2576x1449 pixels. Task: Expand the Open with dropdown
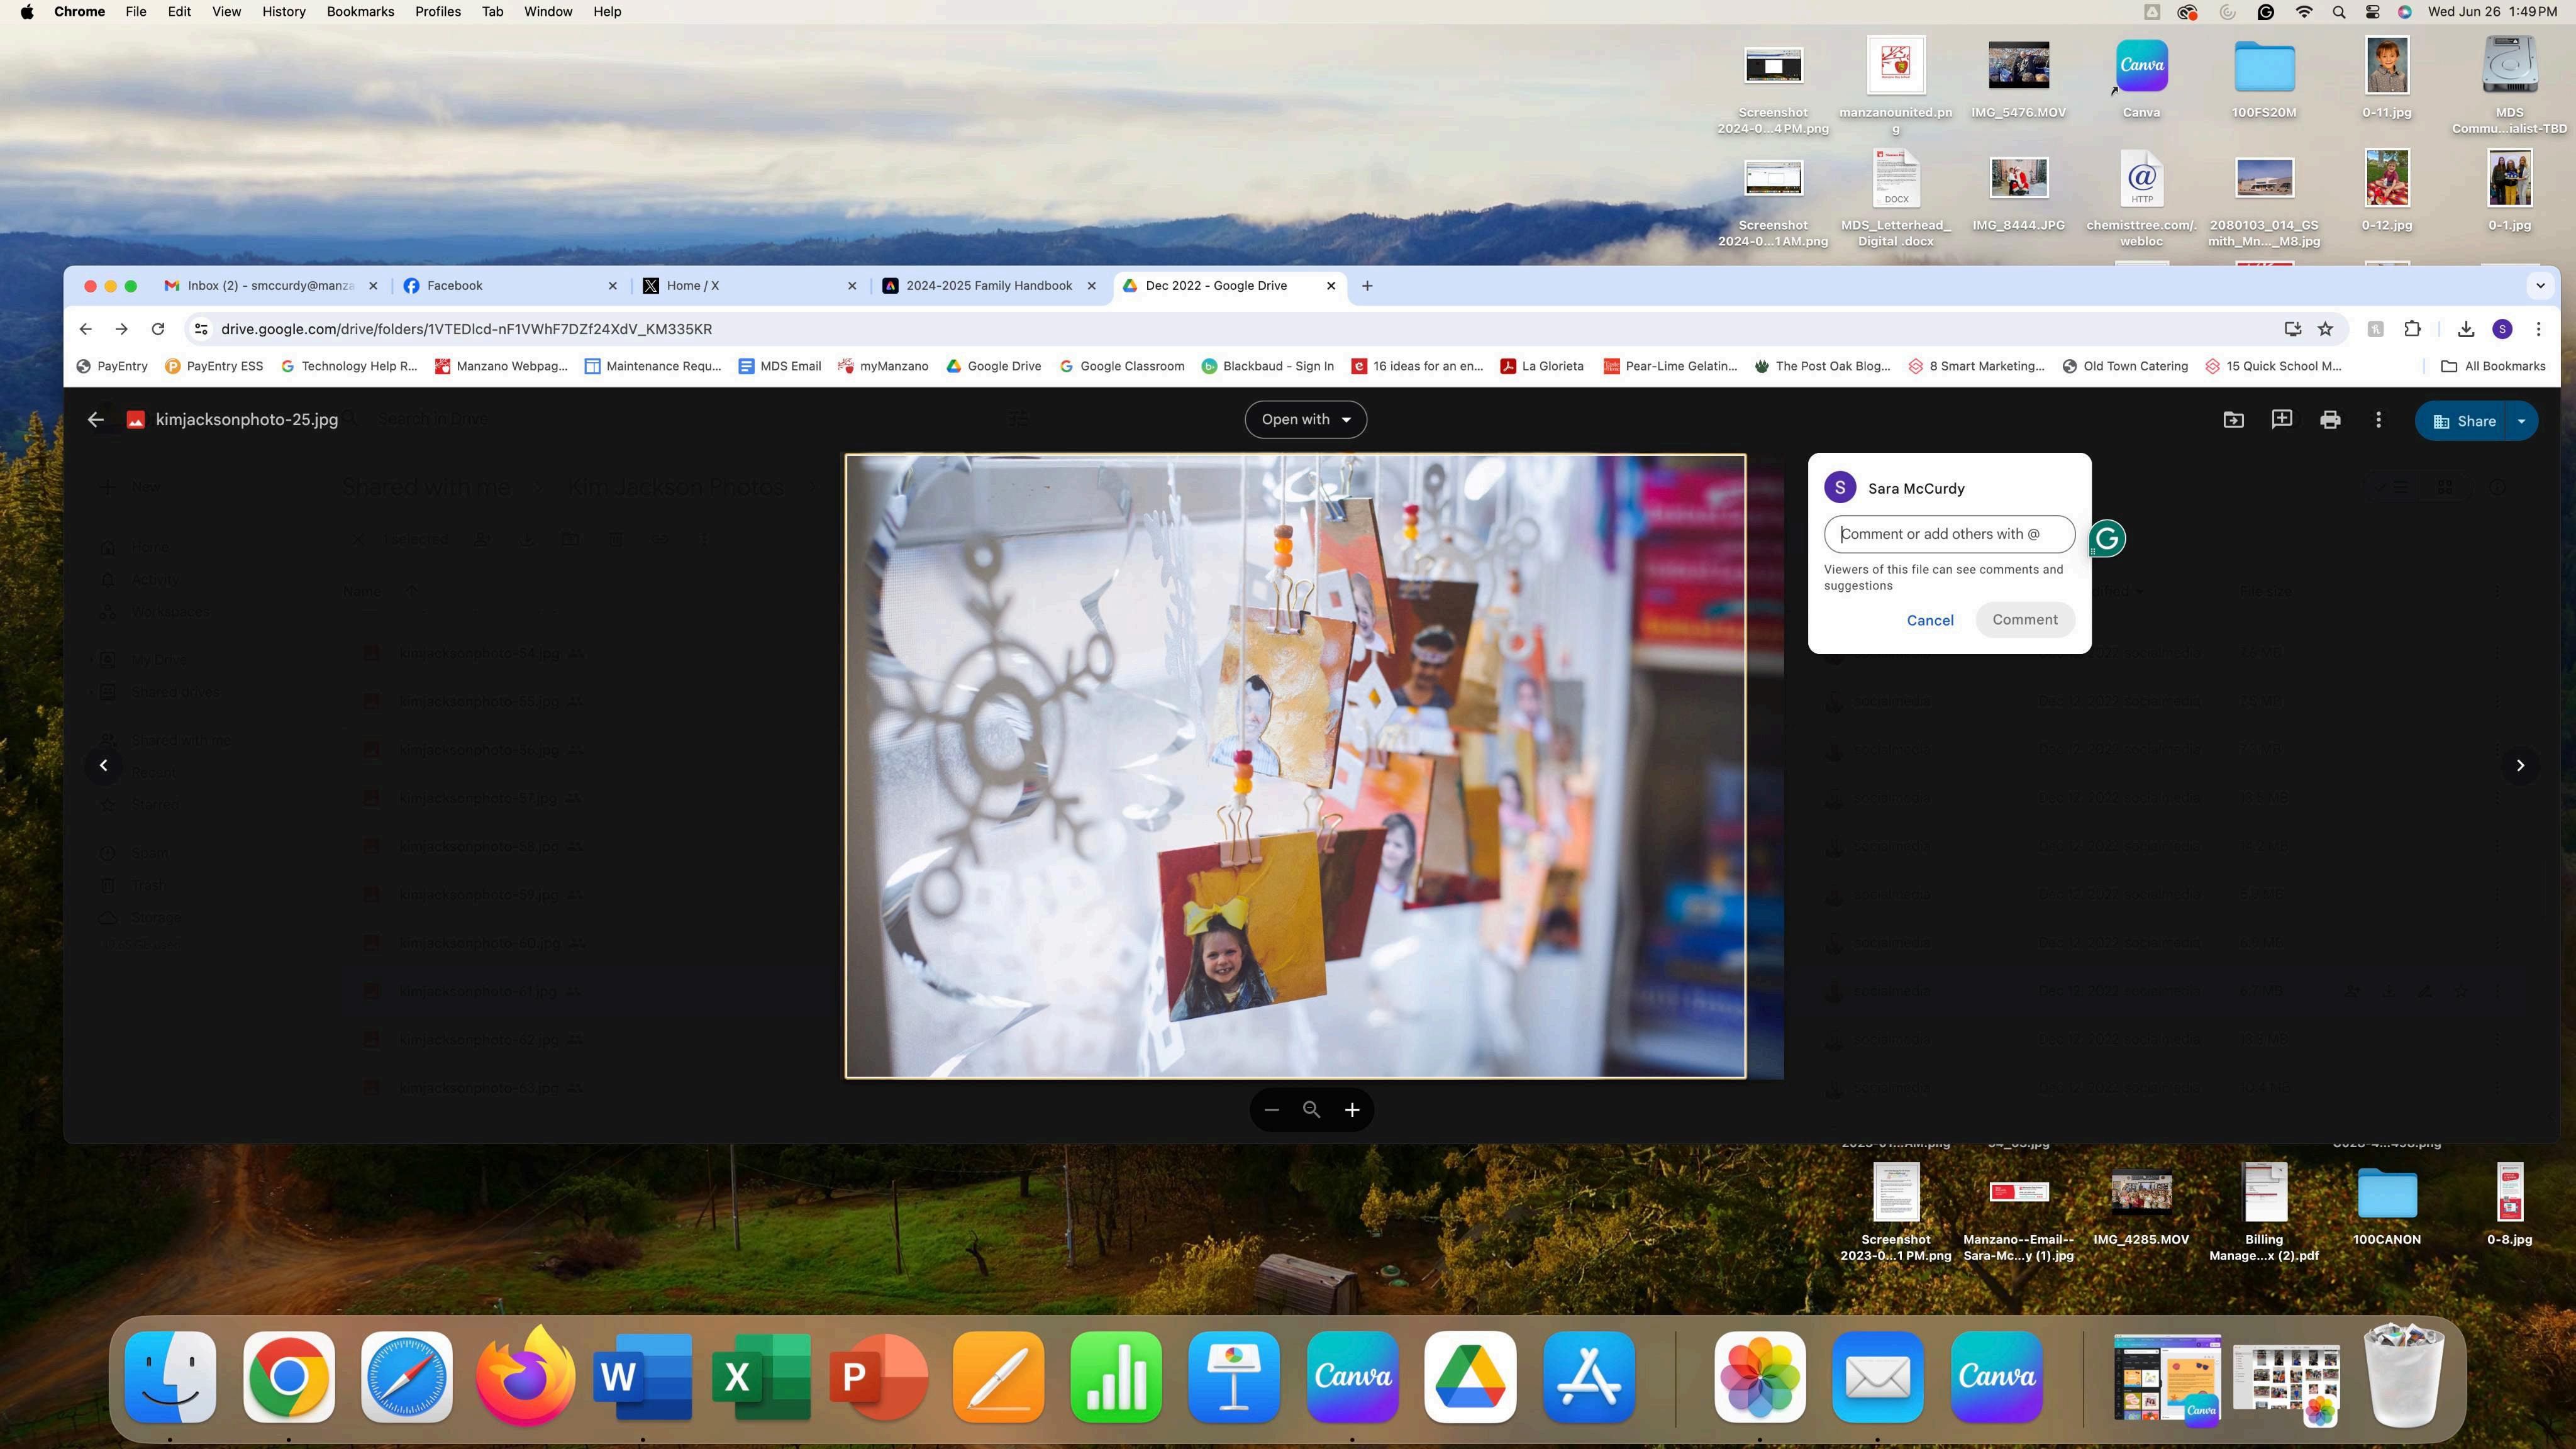tap(1305, 419)
